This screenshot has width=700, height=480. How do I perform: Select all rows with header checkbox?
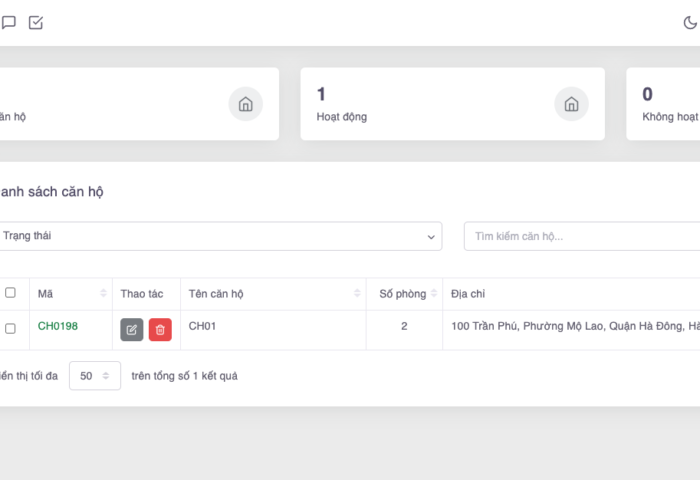[11, 293]
